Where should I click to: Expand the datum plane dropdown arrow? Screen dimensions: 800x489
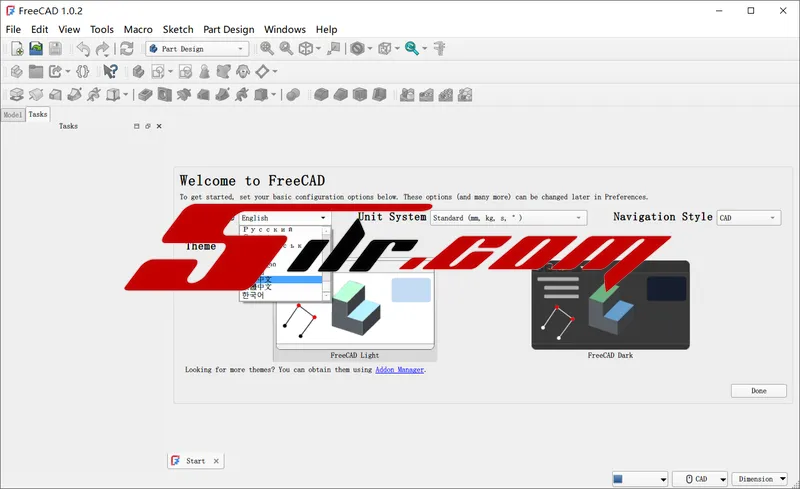[x=275, y=71]
